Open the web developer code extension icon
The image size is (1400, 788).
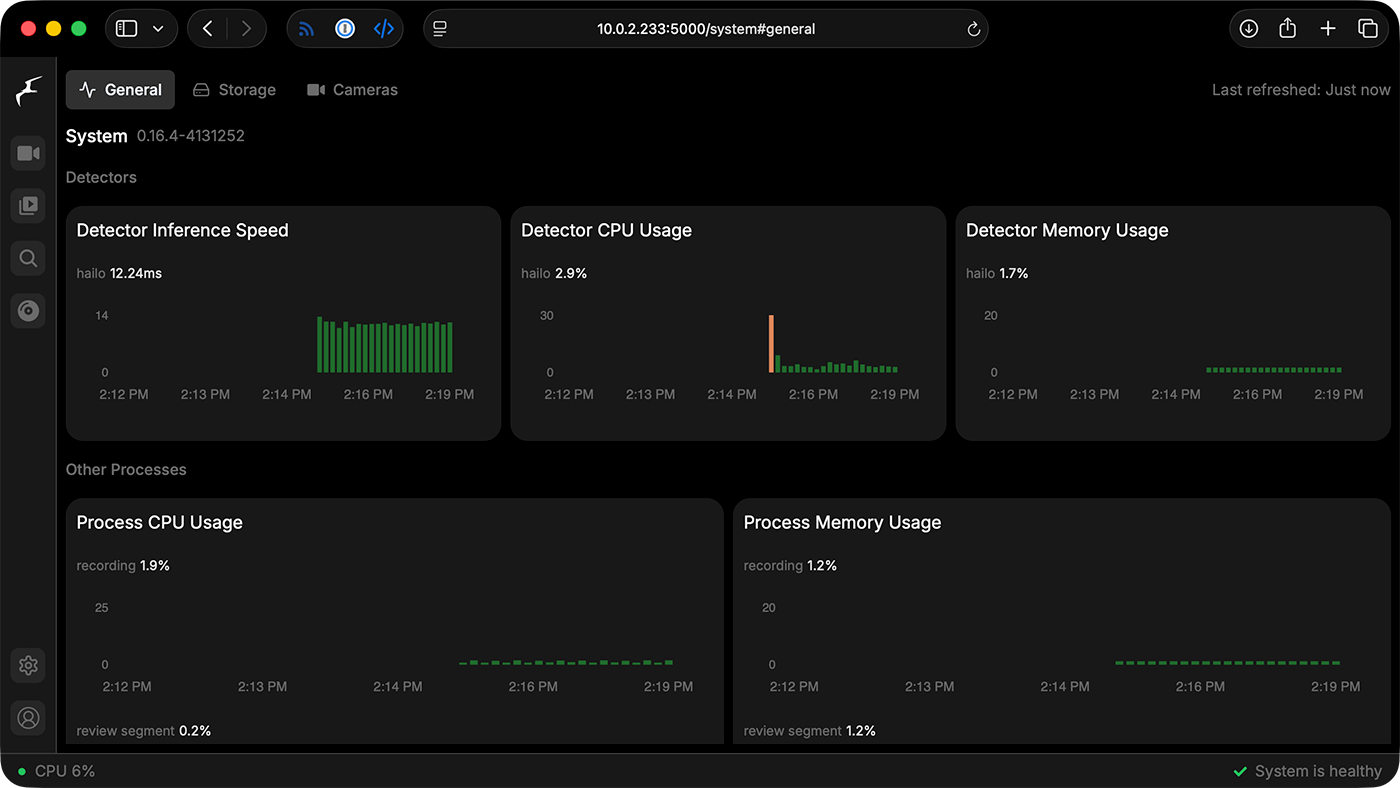(383, 29)
